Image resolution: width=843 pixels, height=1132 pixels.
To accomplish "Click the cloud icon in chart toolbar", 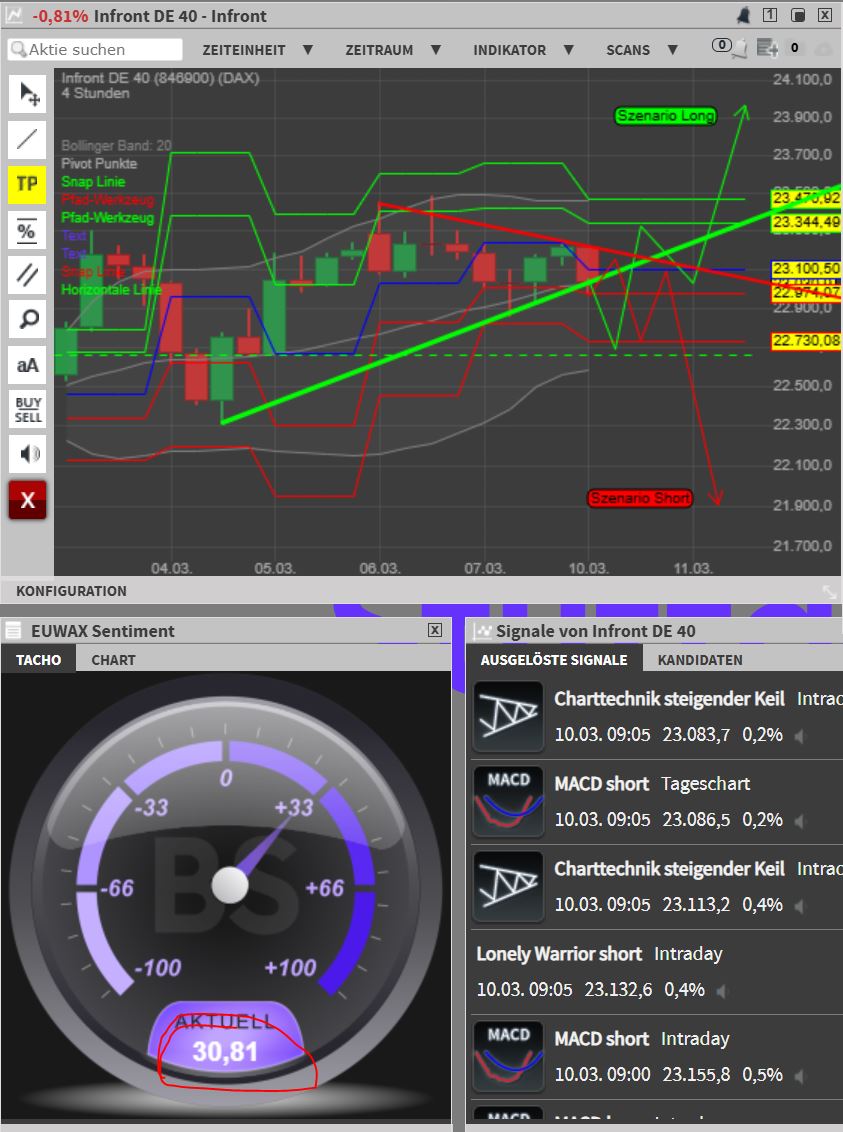I will (823, 49).
